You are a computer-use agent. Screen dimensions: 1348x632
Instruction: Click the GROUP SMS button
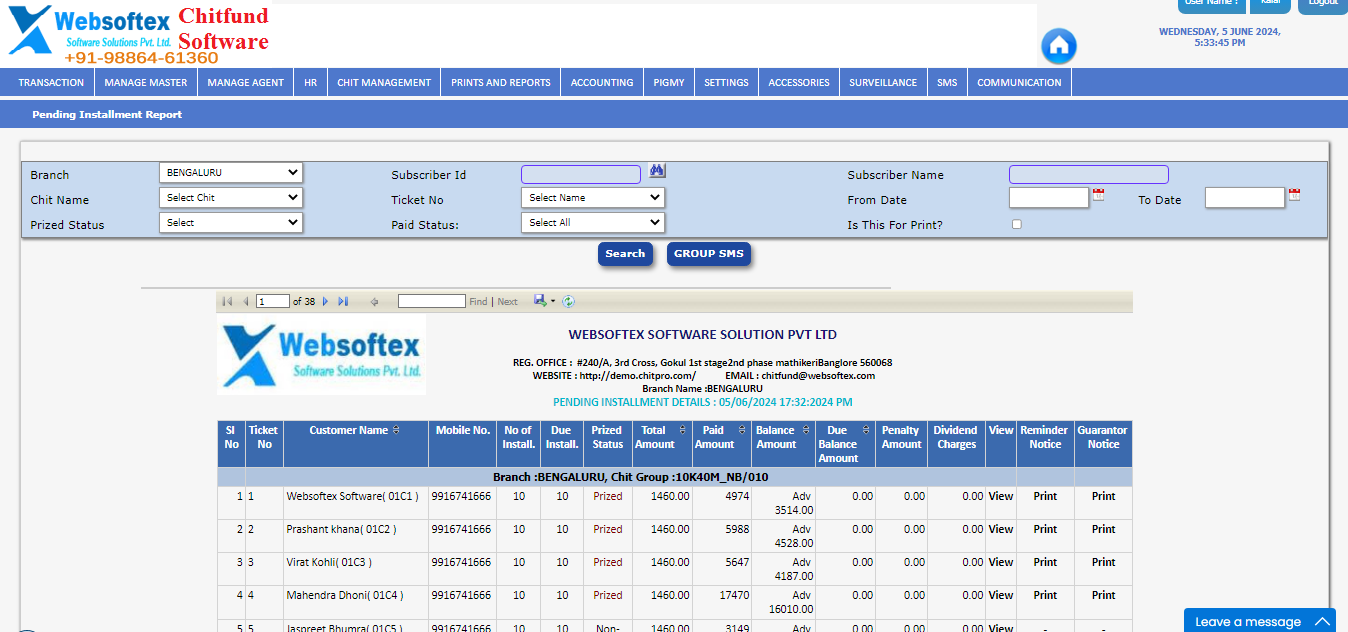click(709, 254)
